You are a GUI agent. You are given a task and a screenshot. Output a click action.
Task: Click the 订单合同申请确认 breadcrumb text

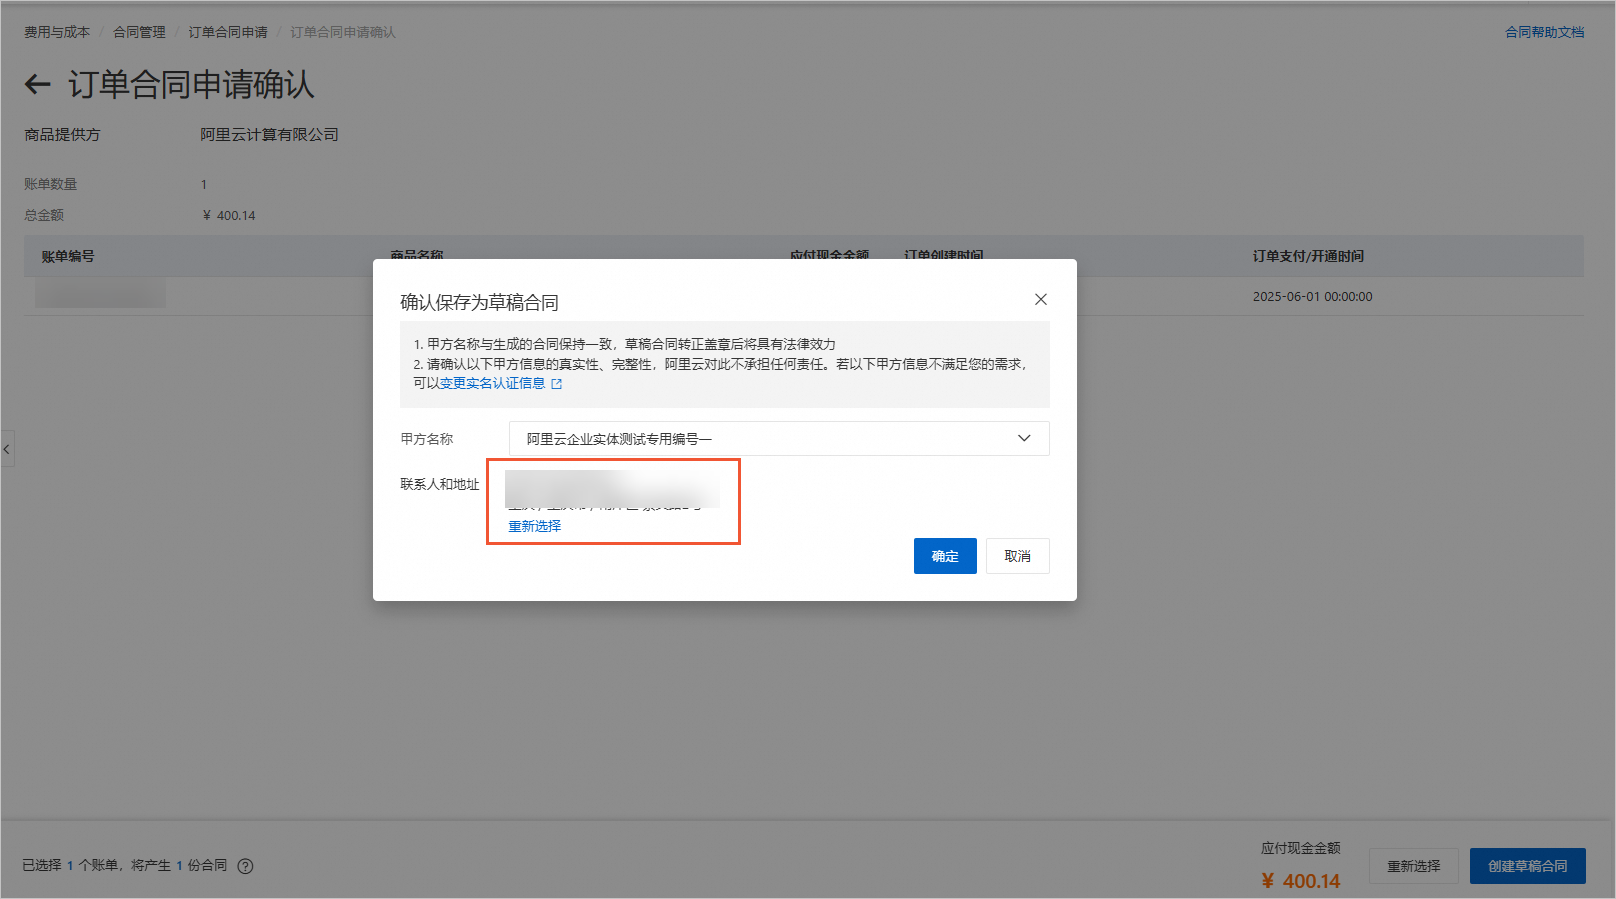click(x=343, y=32)
